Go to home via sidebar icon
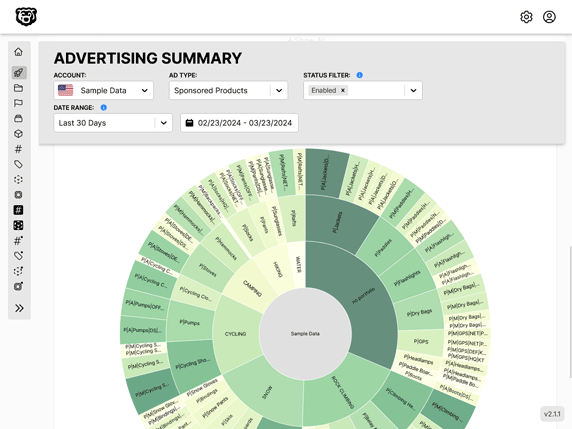This screenshot has height=429, width=572. [x=19, y=52]
